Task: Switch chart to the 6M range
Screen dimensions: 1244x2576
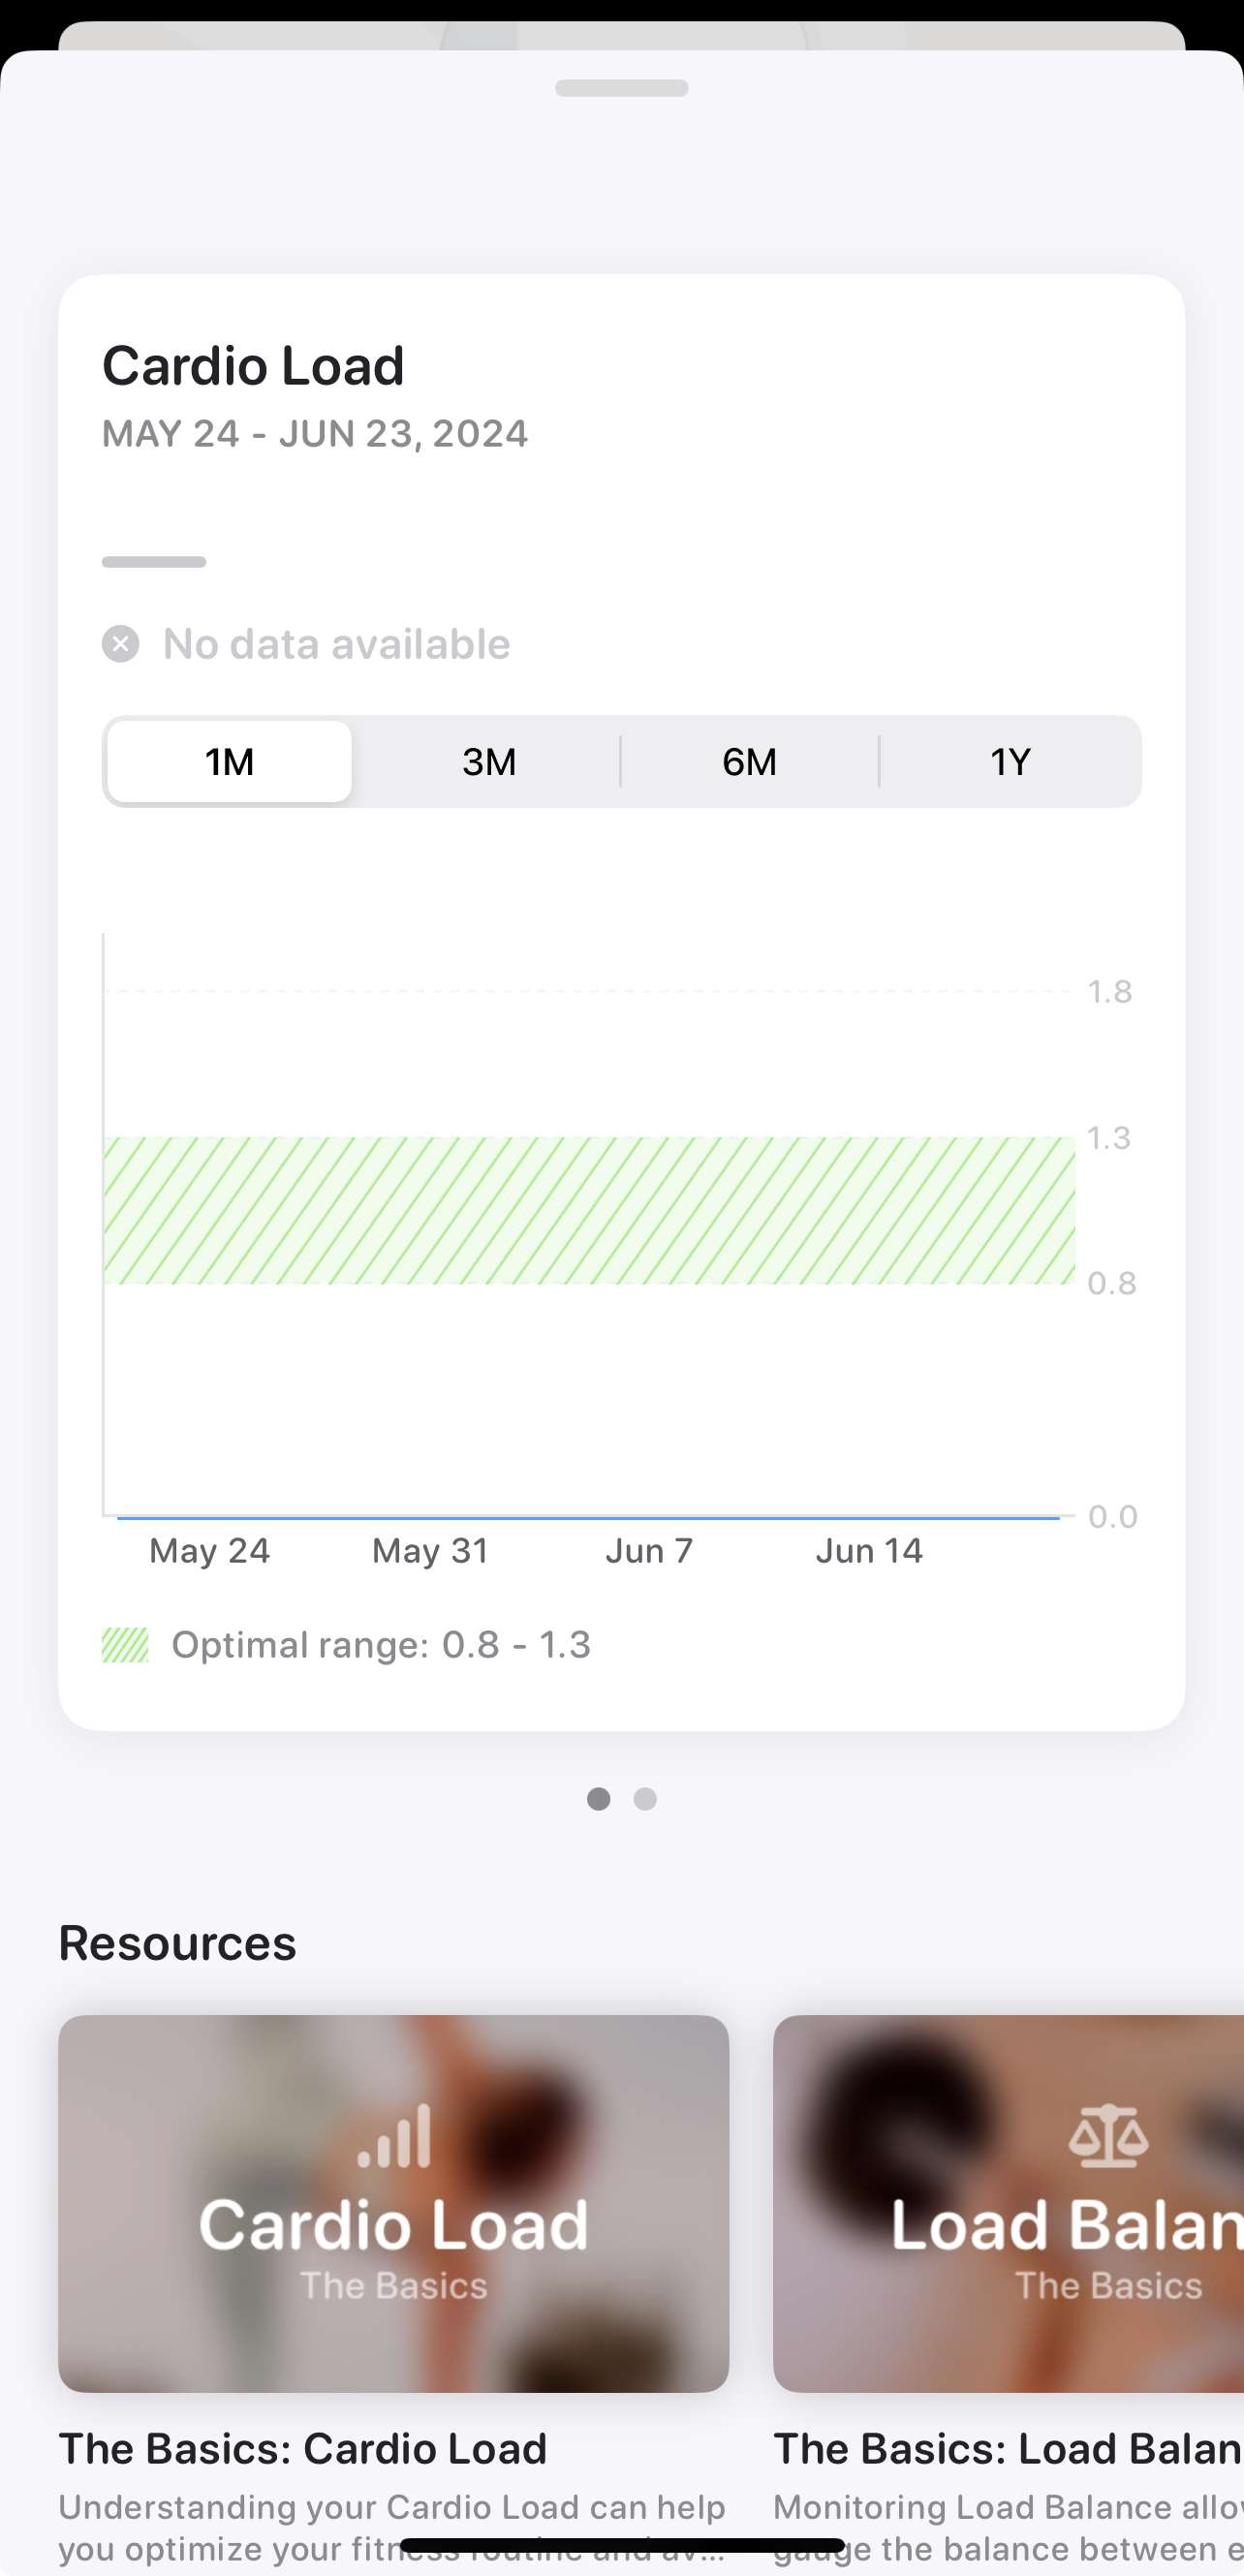Action: tap(749, 762)
